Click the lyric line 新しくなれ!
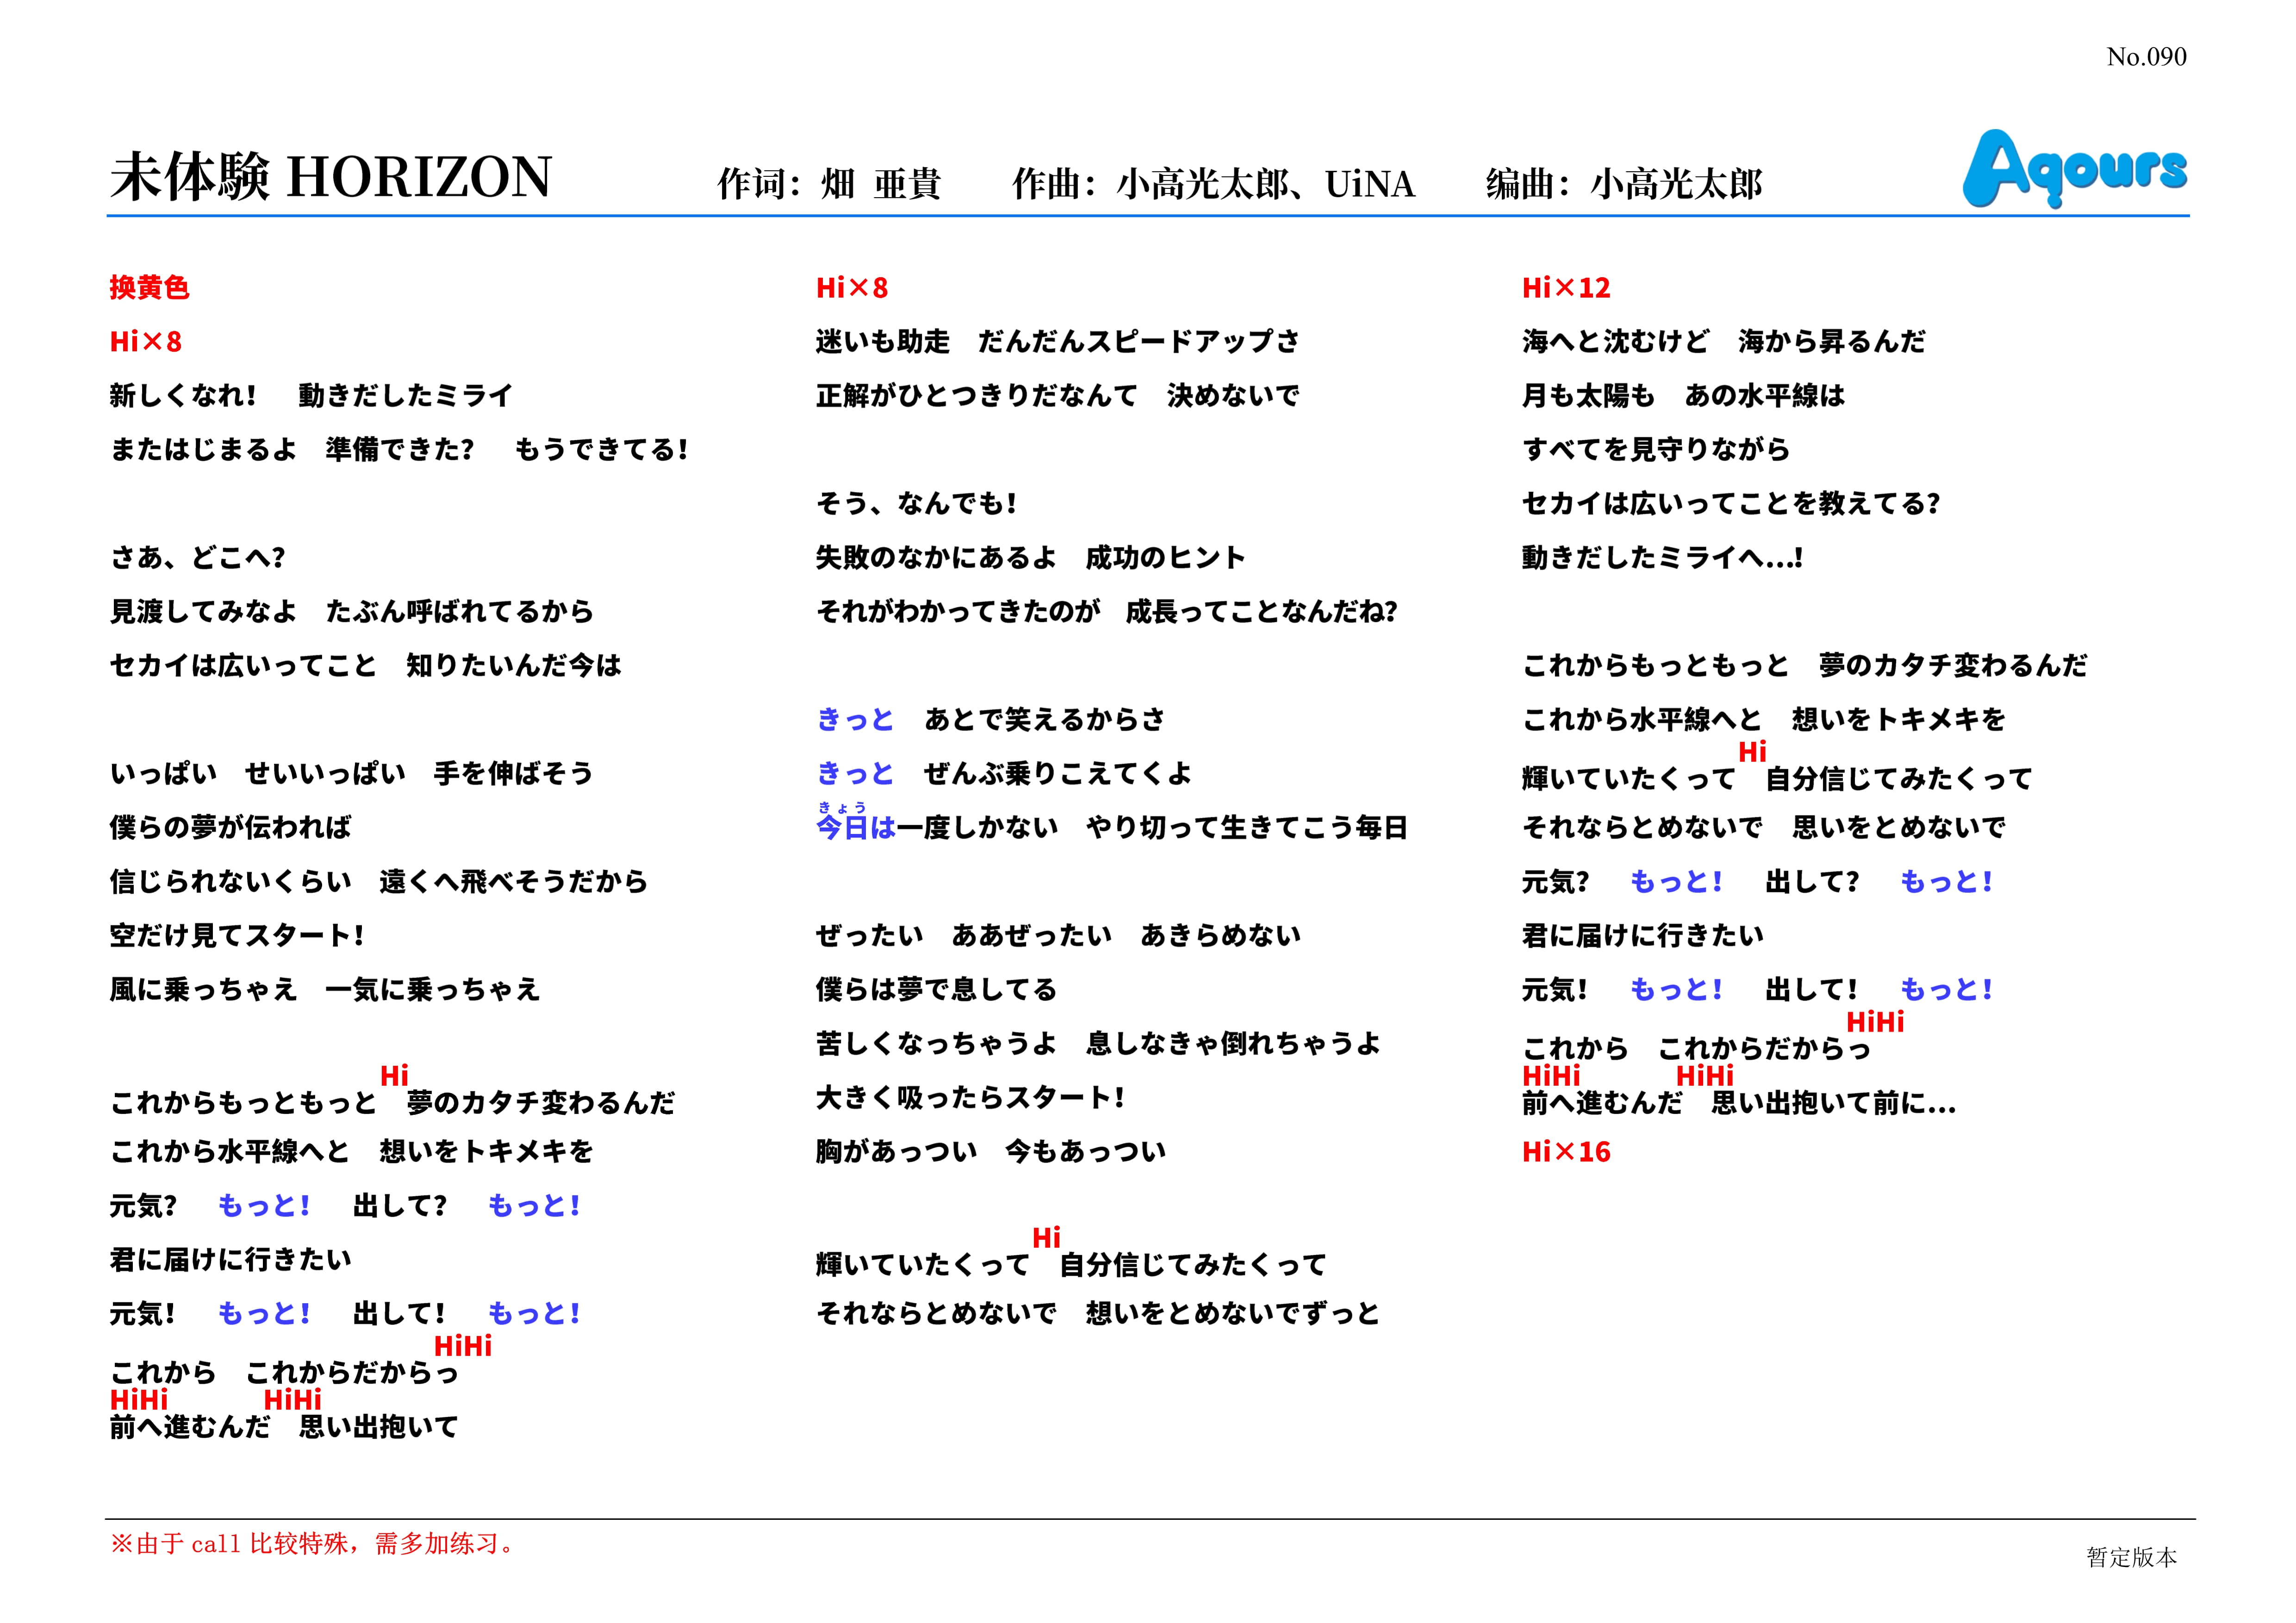 [183, 396]
